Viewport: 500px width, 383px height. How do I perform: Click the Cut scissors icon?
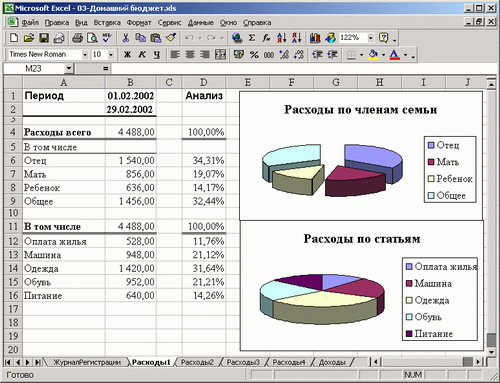[126, 38]
